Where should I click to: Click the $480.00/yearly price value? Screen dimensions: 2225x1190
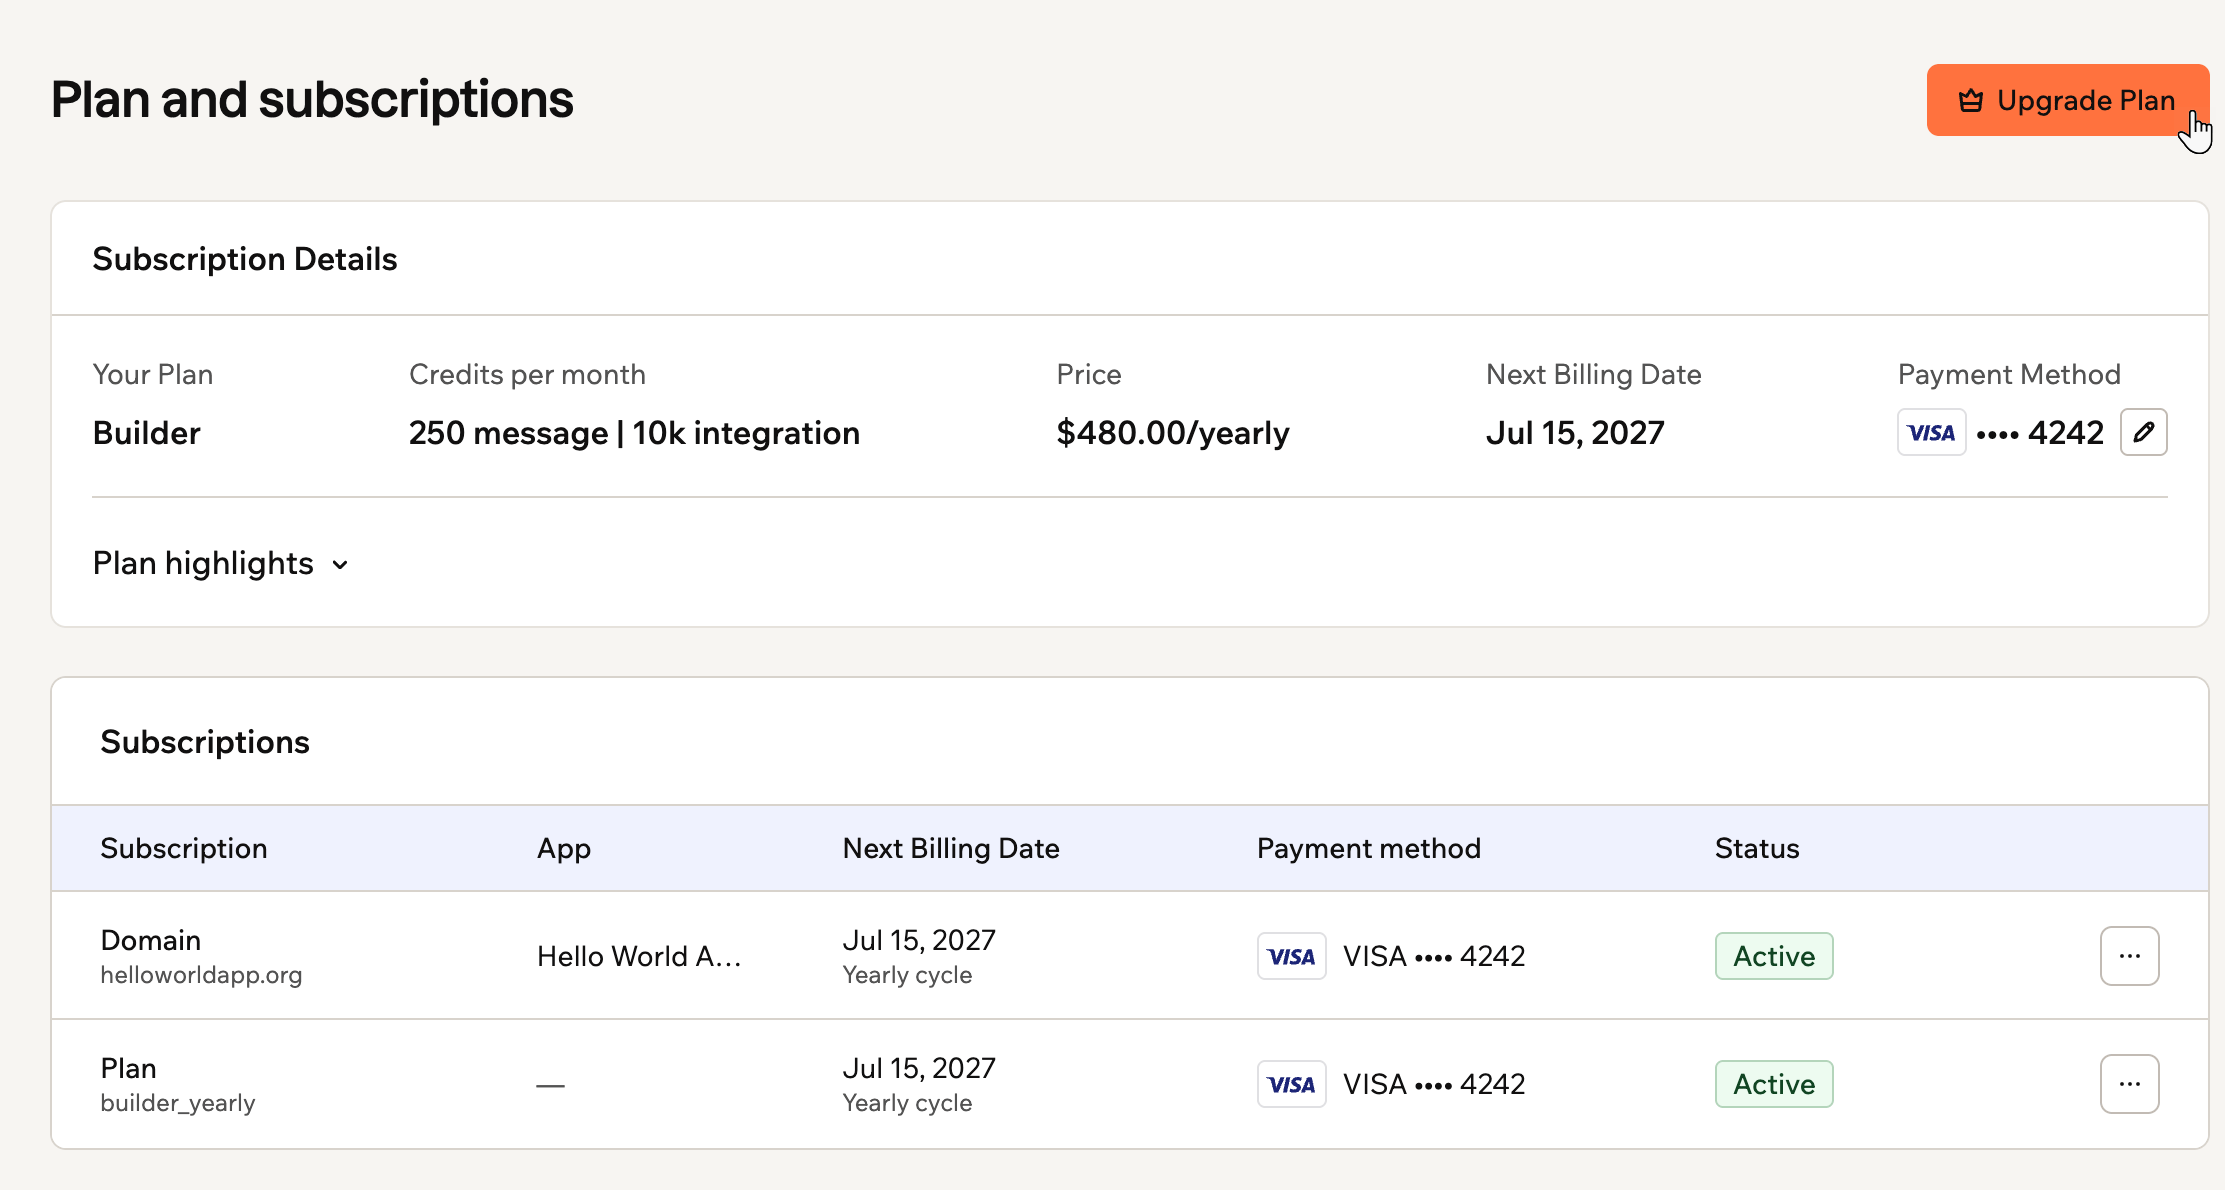tap(1173, 433)
